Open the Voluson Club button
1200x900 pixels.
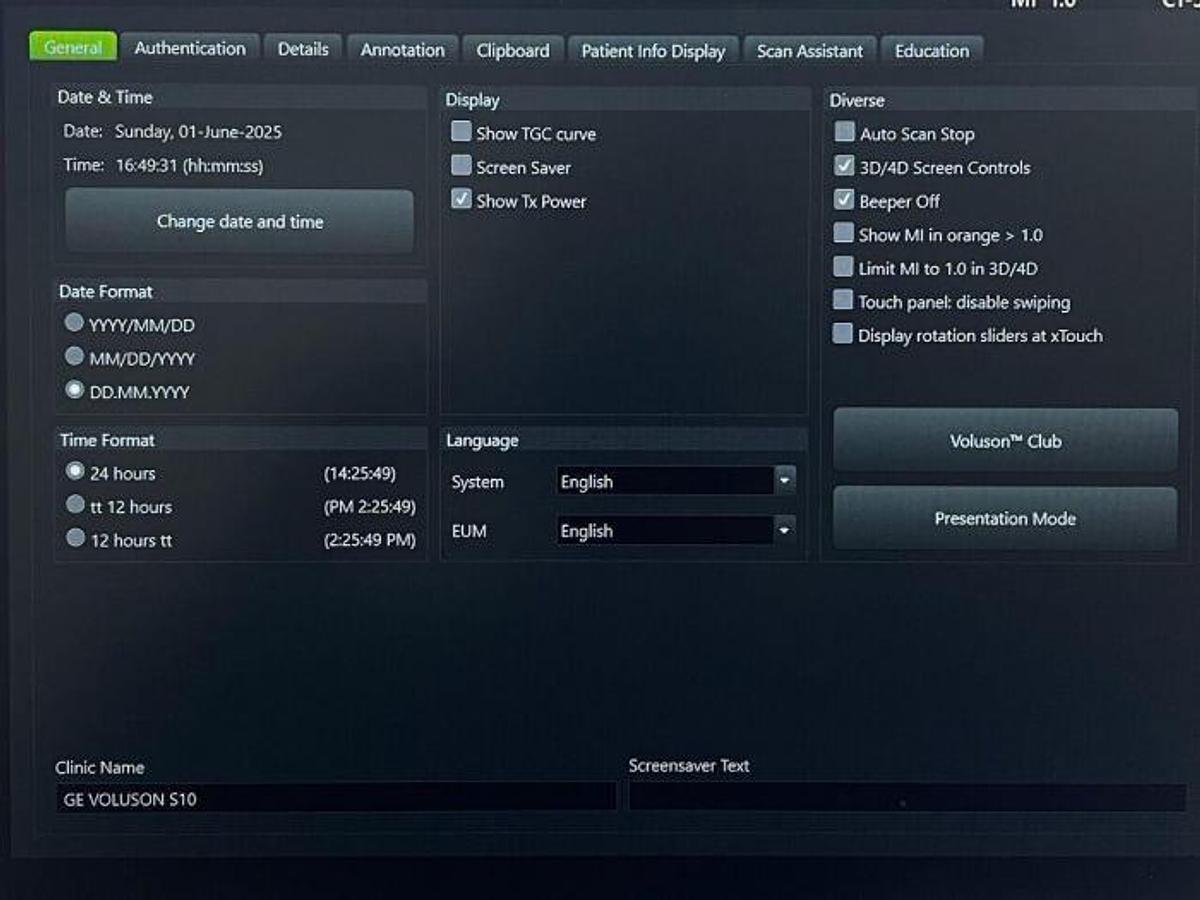(1005, 441)
